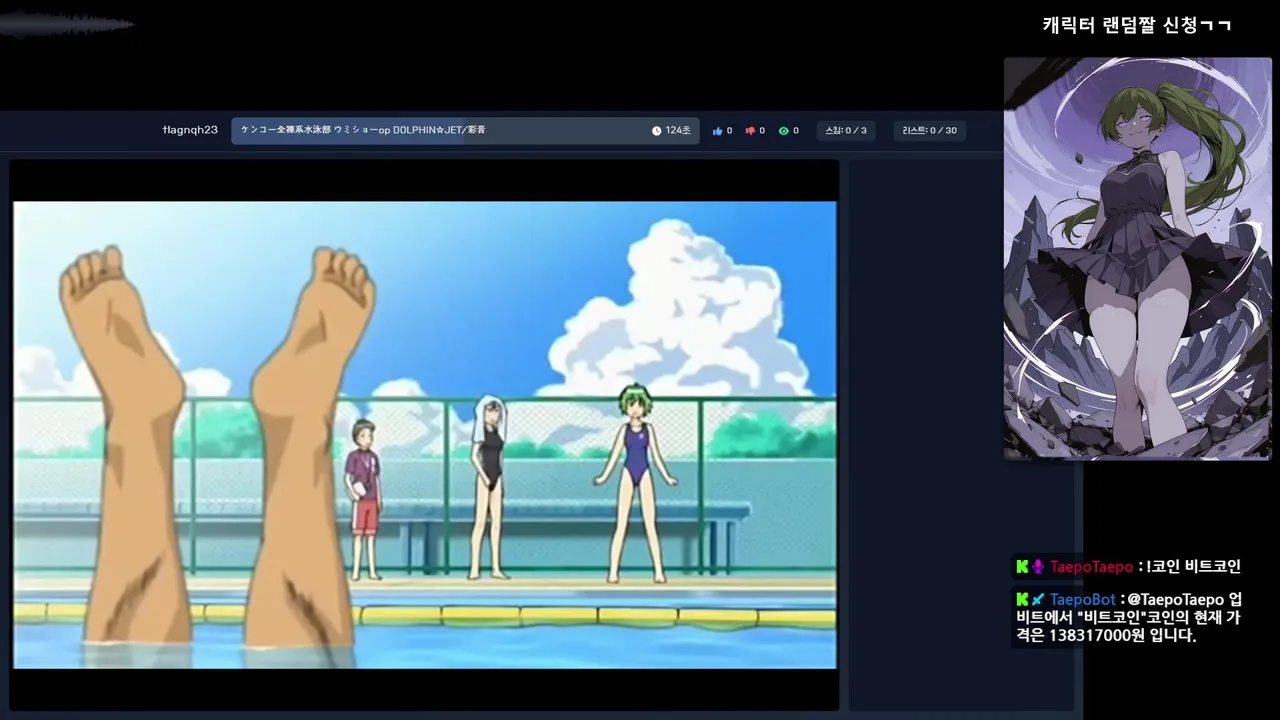This screenshot has height=720, width=1280.
Task: Click the thumbs-down dislike icon
Action: [x=750, y=131]
